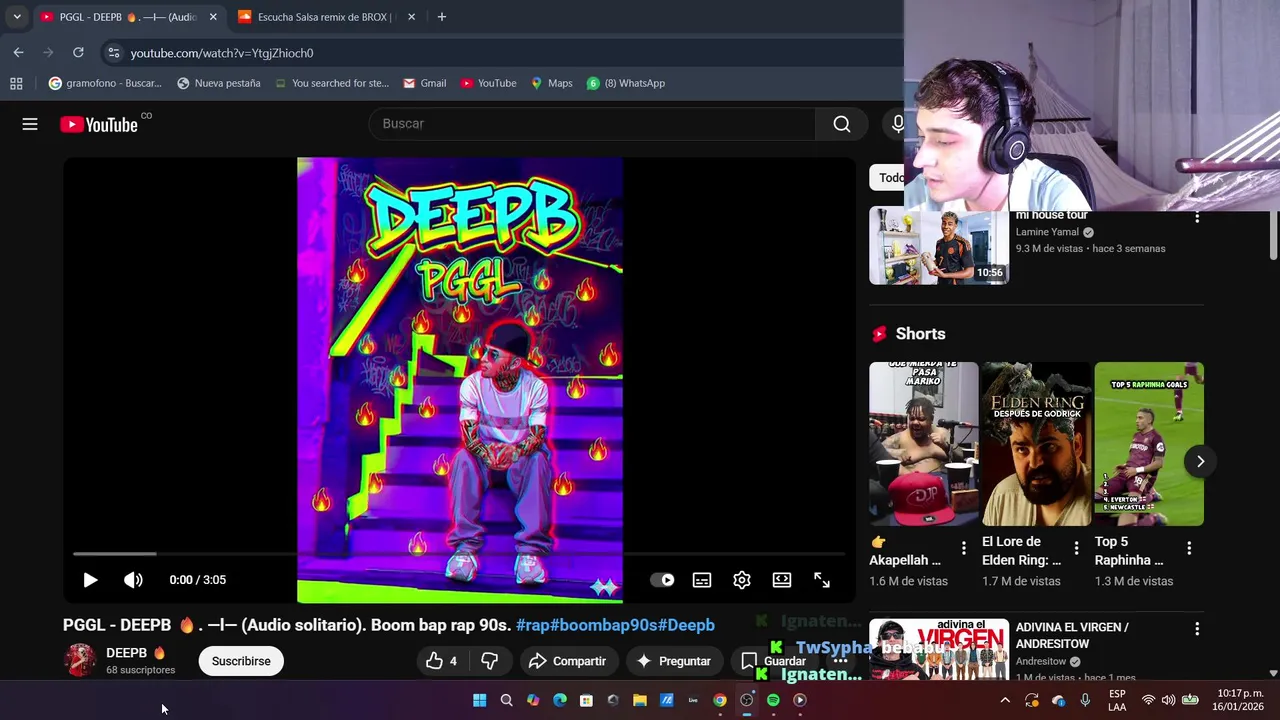
Task: Open options for 'mi house tour' video
Action: pyautogui.click(x=1197, y=217)
